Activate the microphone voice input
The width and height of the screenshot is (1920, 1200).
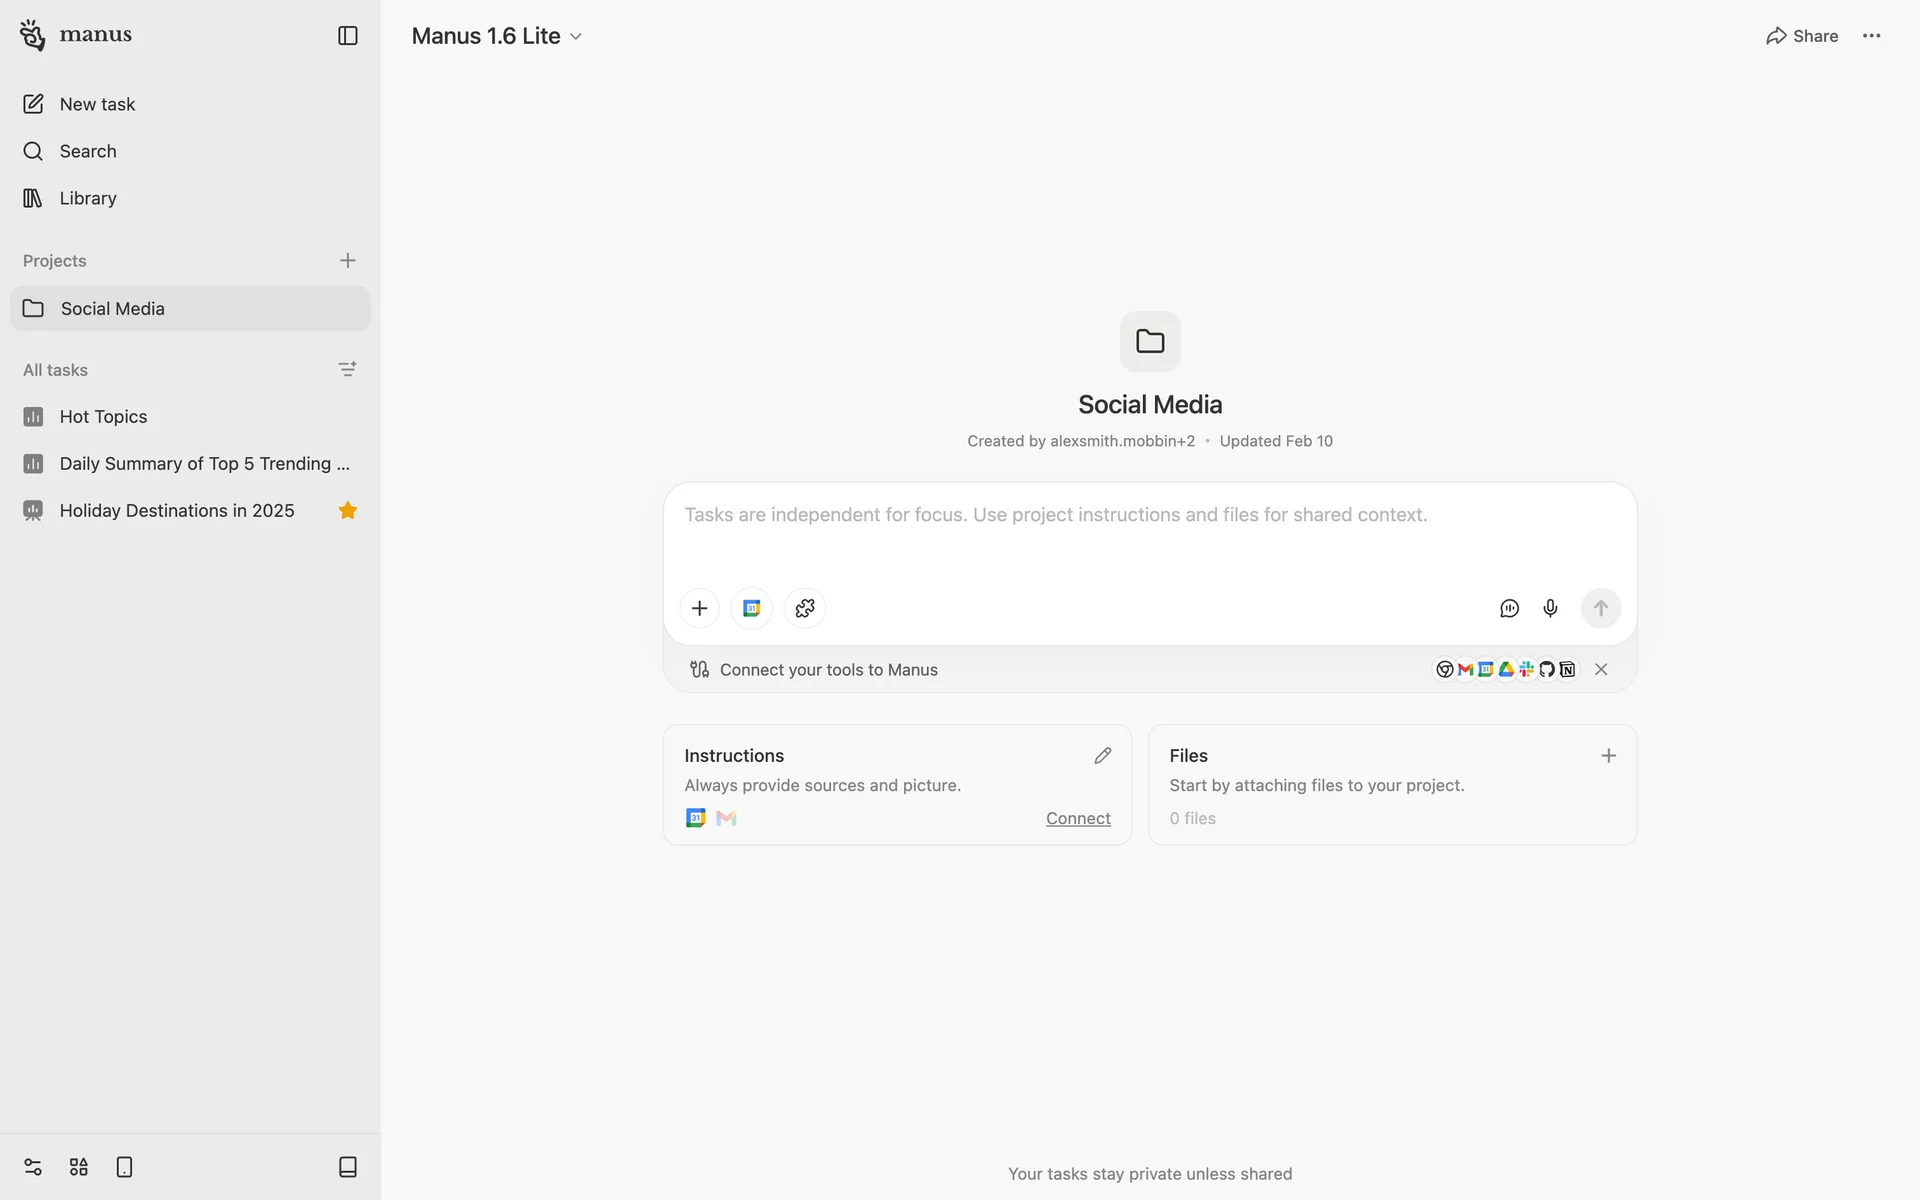(x=1550, y=608)
